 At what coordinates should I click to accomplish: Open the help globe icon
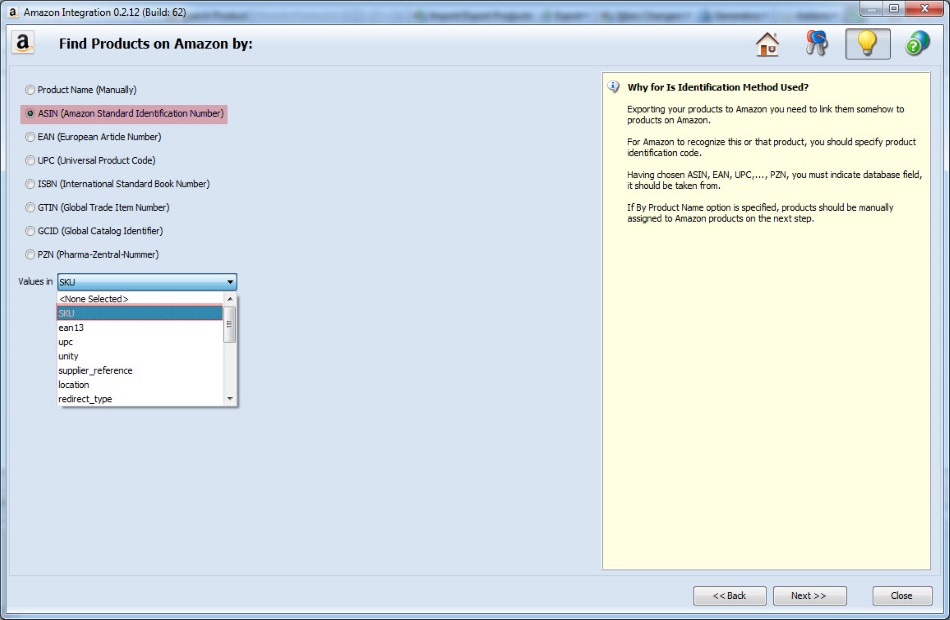coord(917,44)
